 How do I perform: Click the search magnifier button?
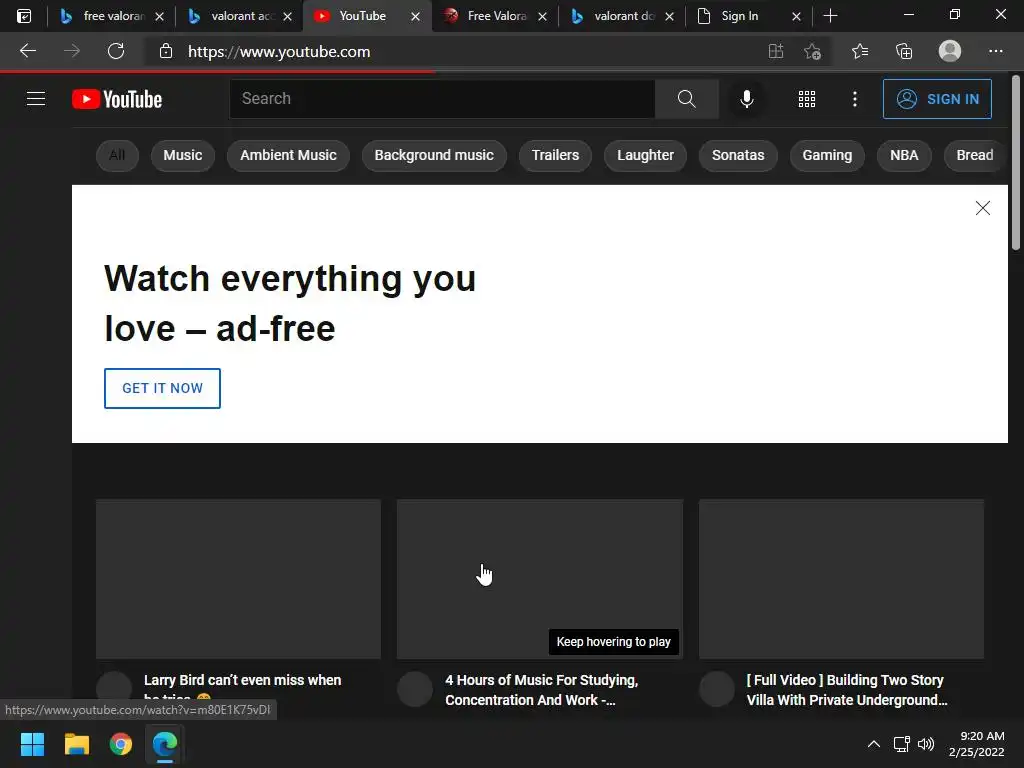tap(686, 99)
